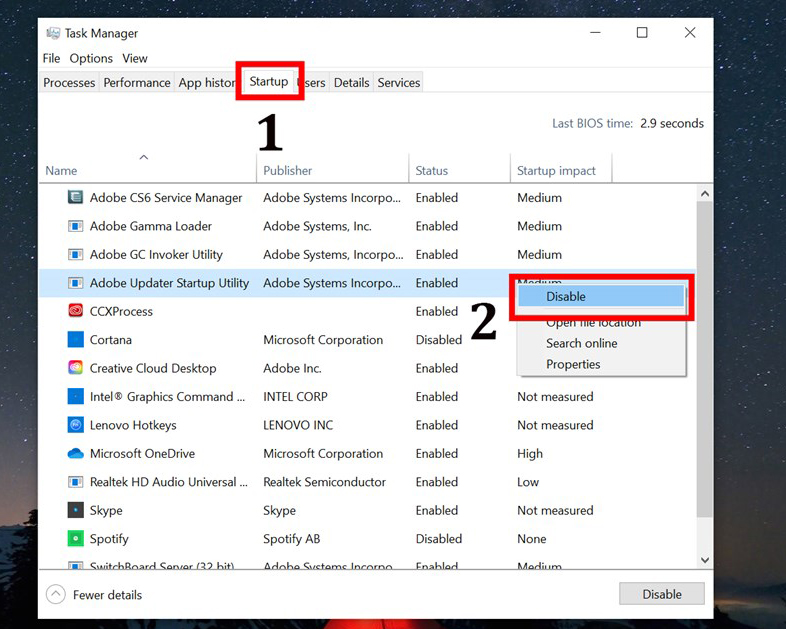Select the Creative Cloud Desktop icon

click(x=75, y=368)
